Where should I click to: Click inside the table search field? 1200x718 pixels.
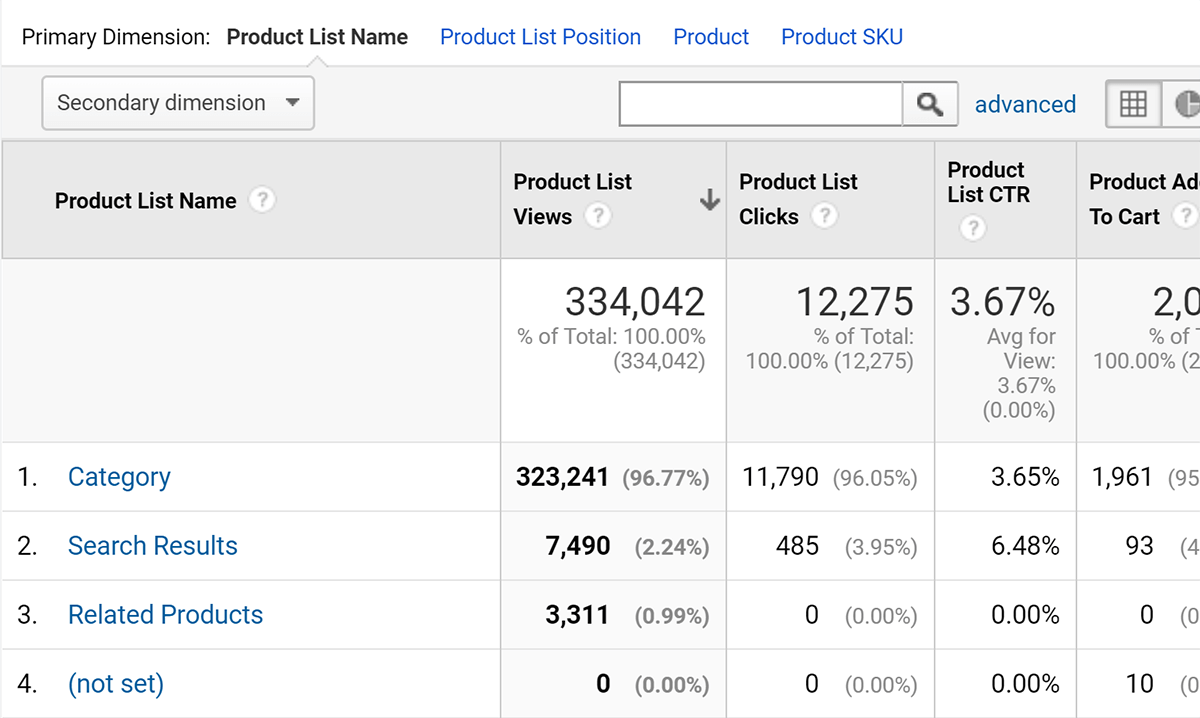point(761,104)
